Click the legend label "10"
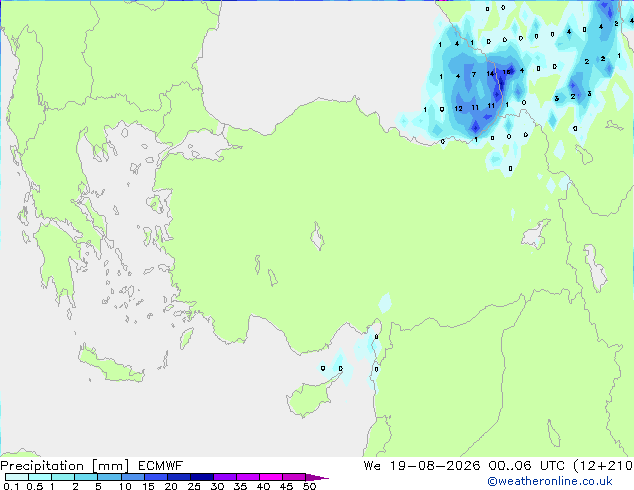 point(125,486)
